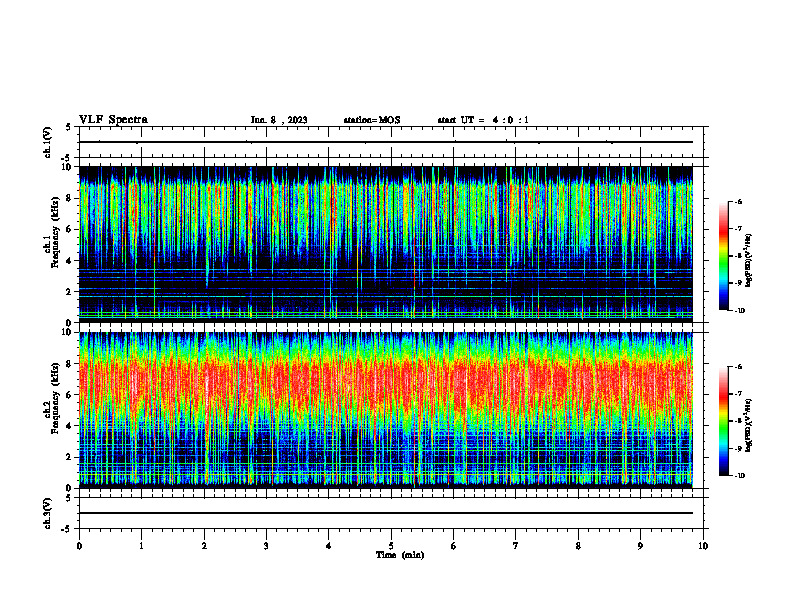Image resolution: width=792 pixels, height=612 pixels.
Task: Click the ch.1 frequency tick "8"
Action: coord(70,198)
